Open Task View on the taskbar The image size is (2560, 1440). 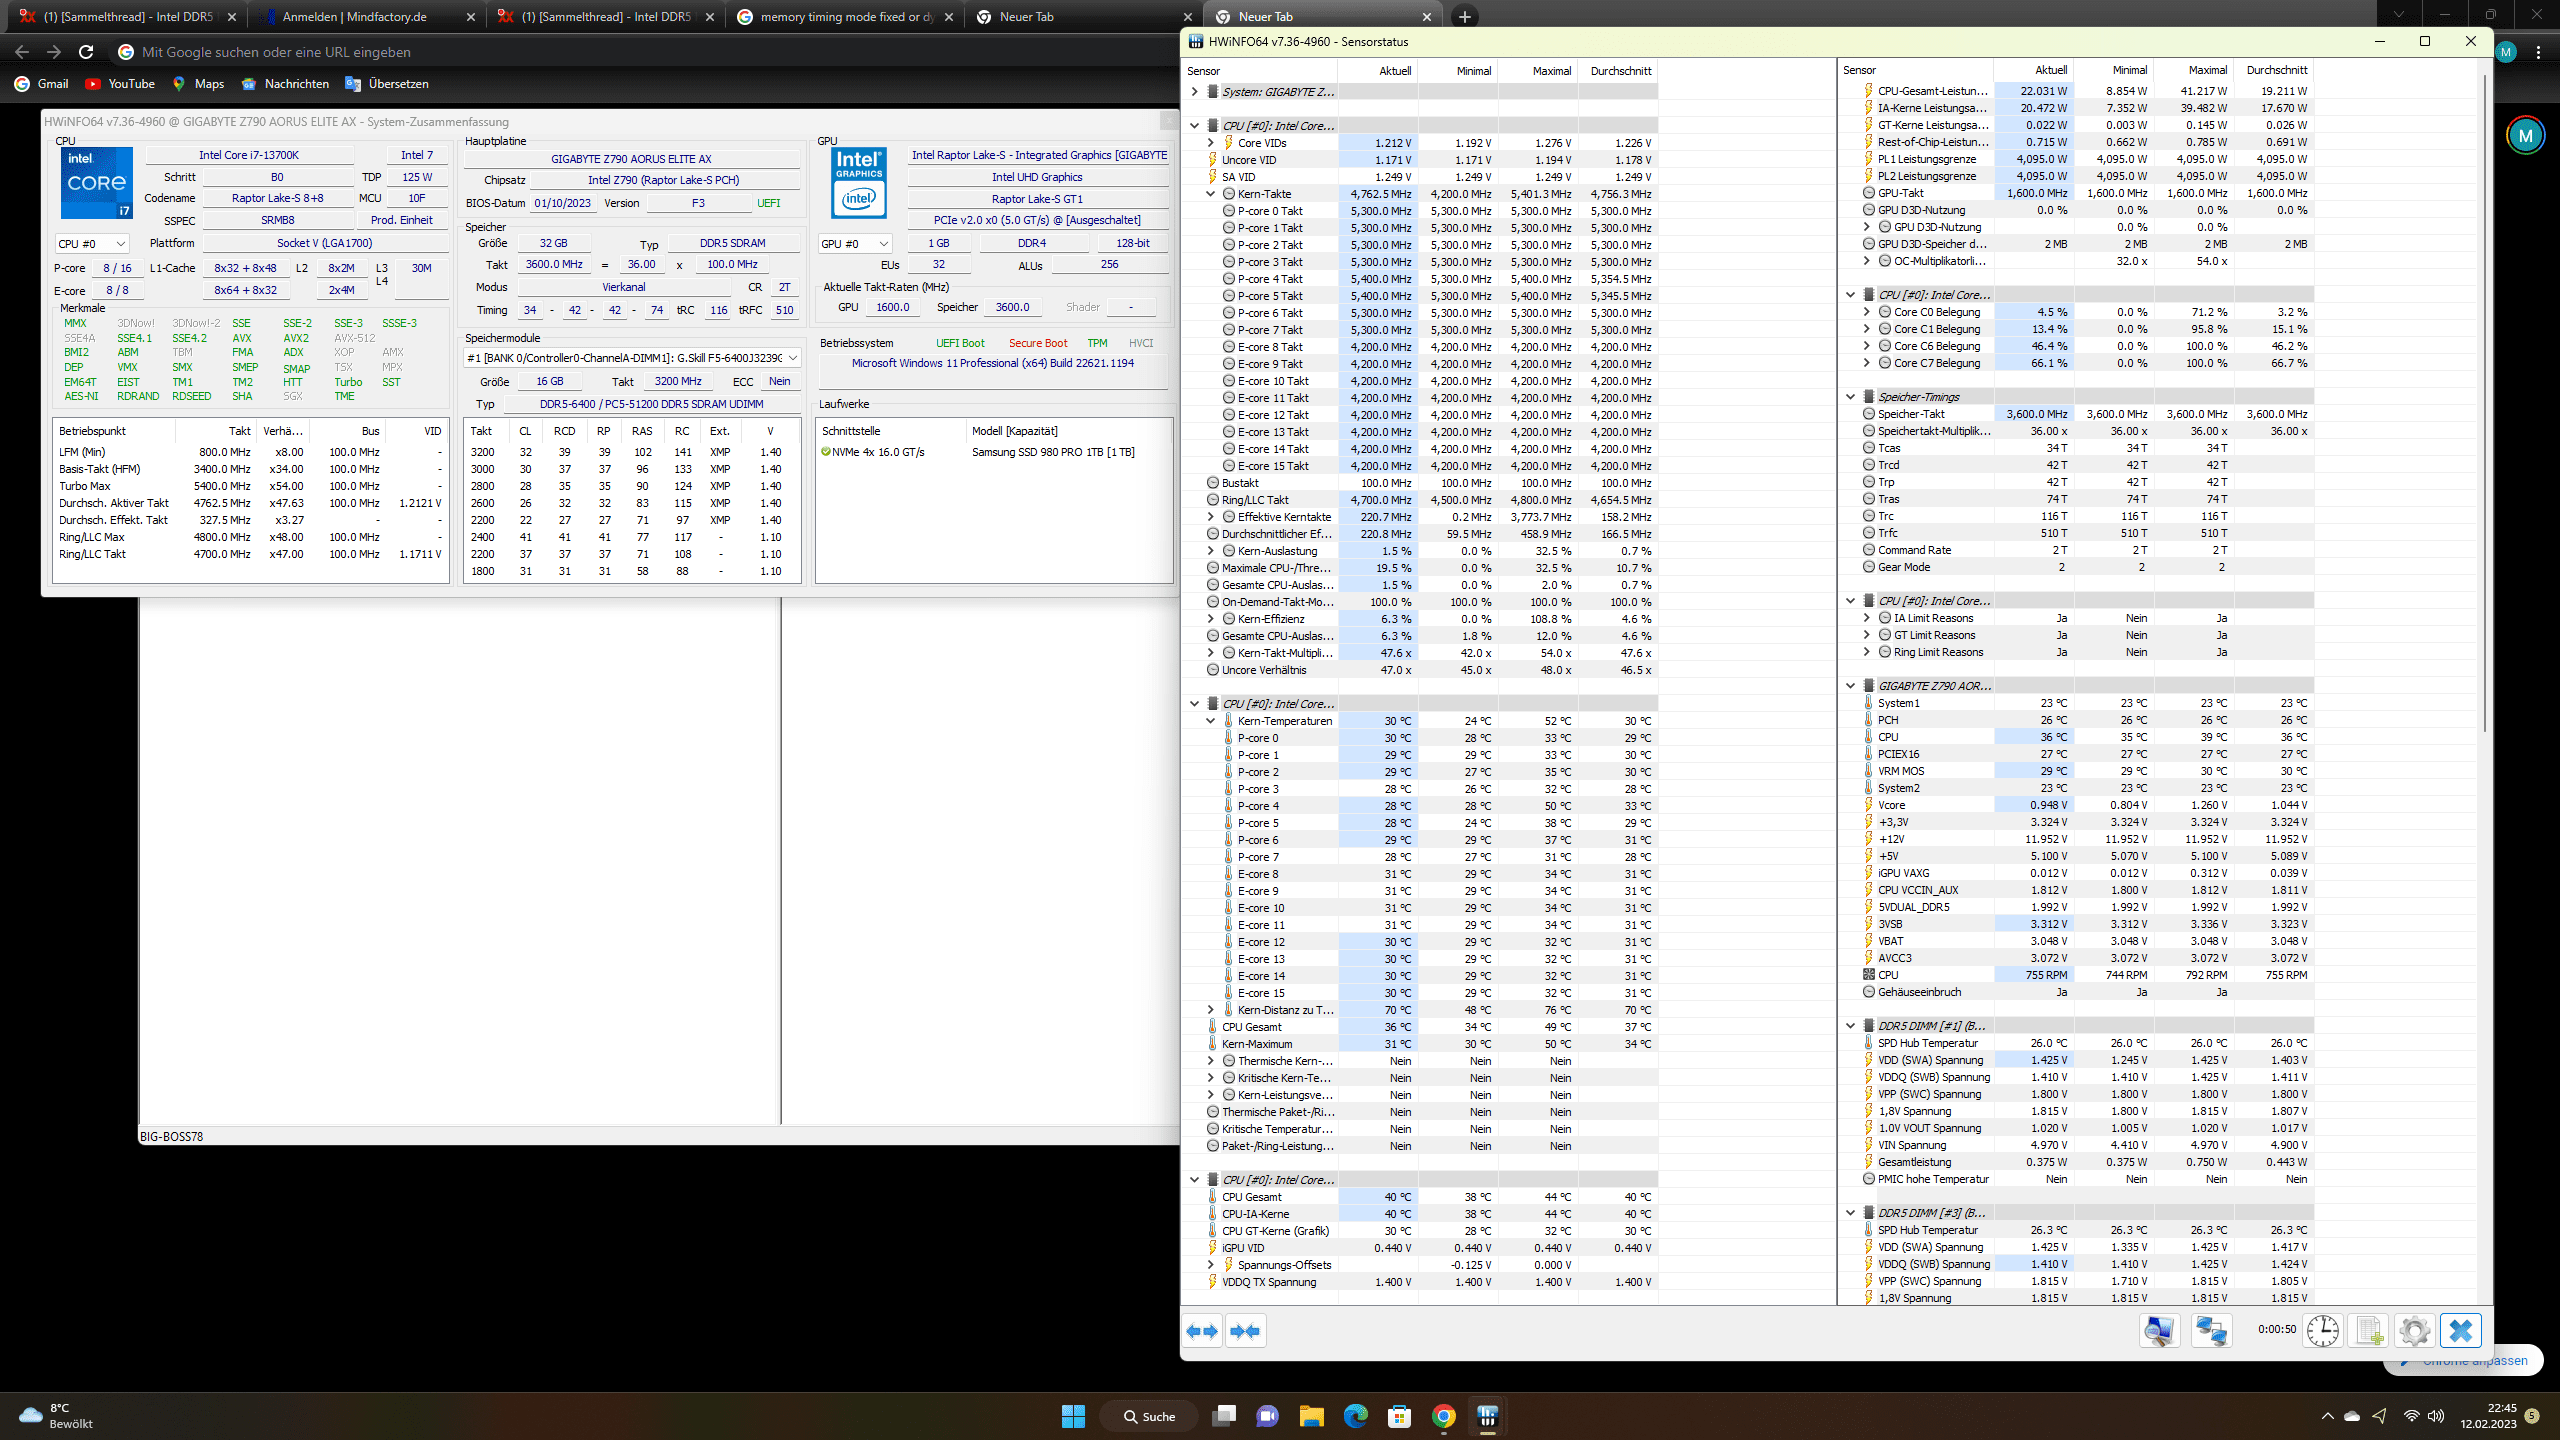[1224, 1416]
